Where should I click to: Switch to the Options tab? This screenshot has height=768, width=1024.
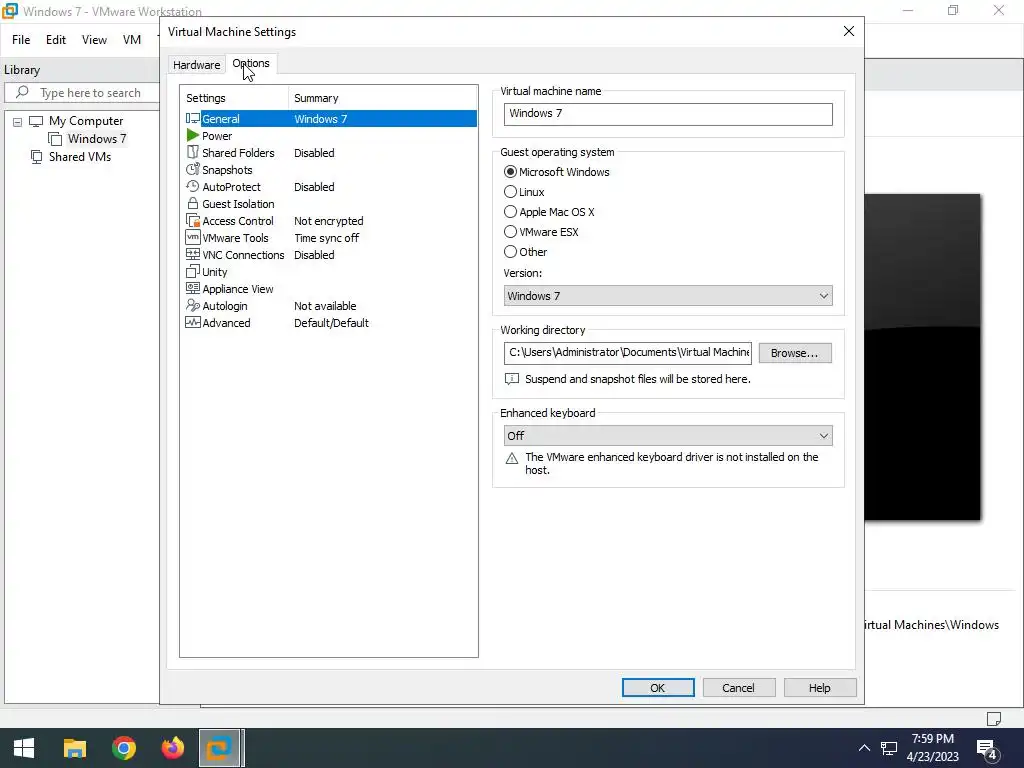(251, 63)
